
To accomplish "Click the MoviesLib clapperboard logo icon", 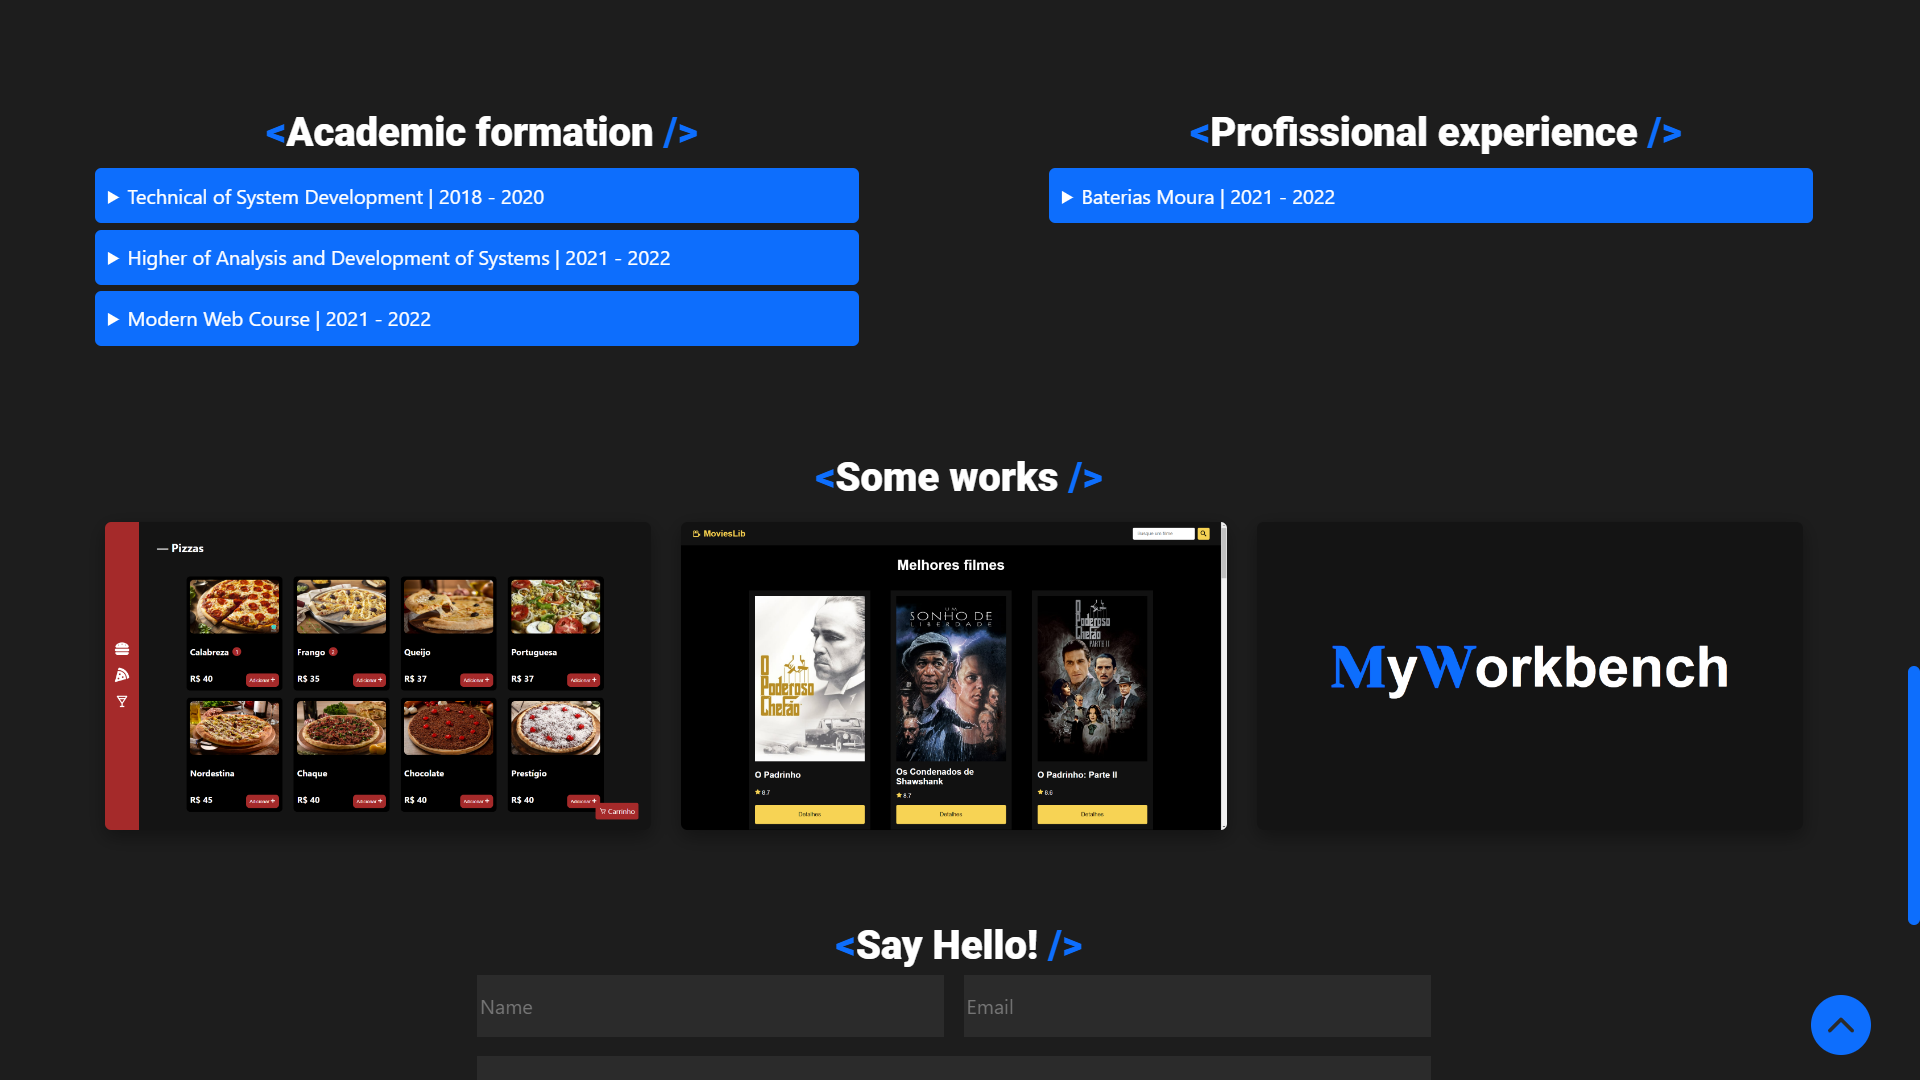I will tap(695, 533).
